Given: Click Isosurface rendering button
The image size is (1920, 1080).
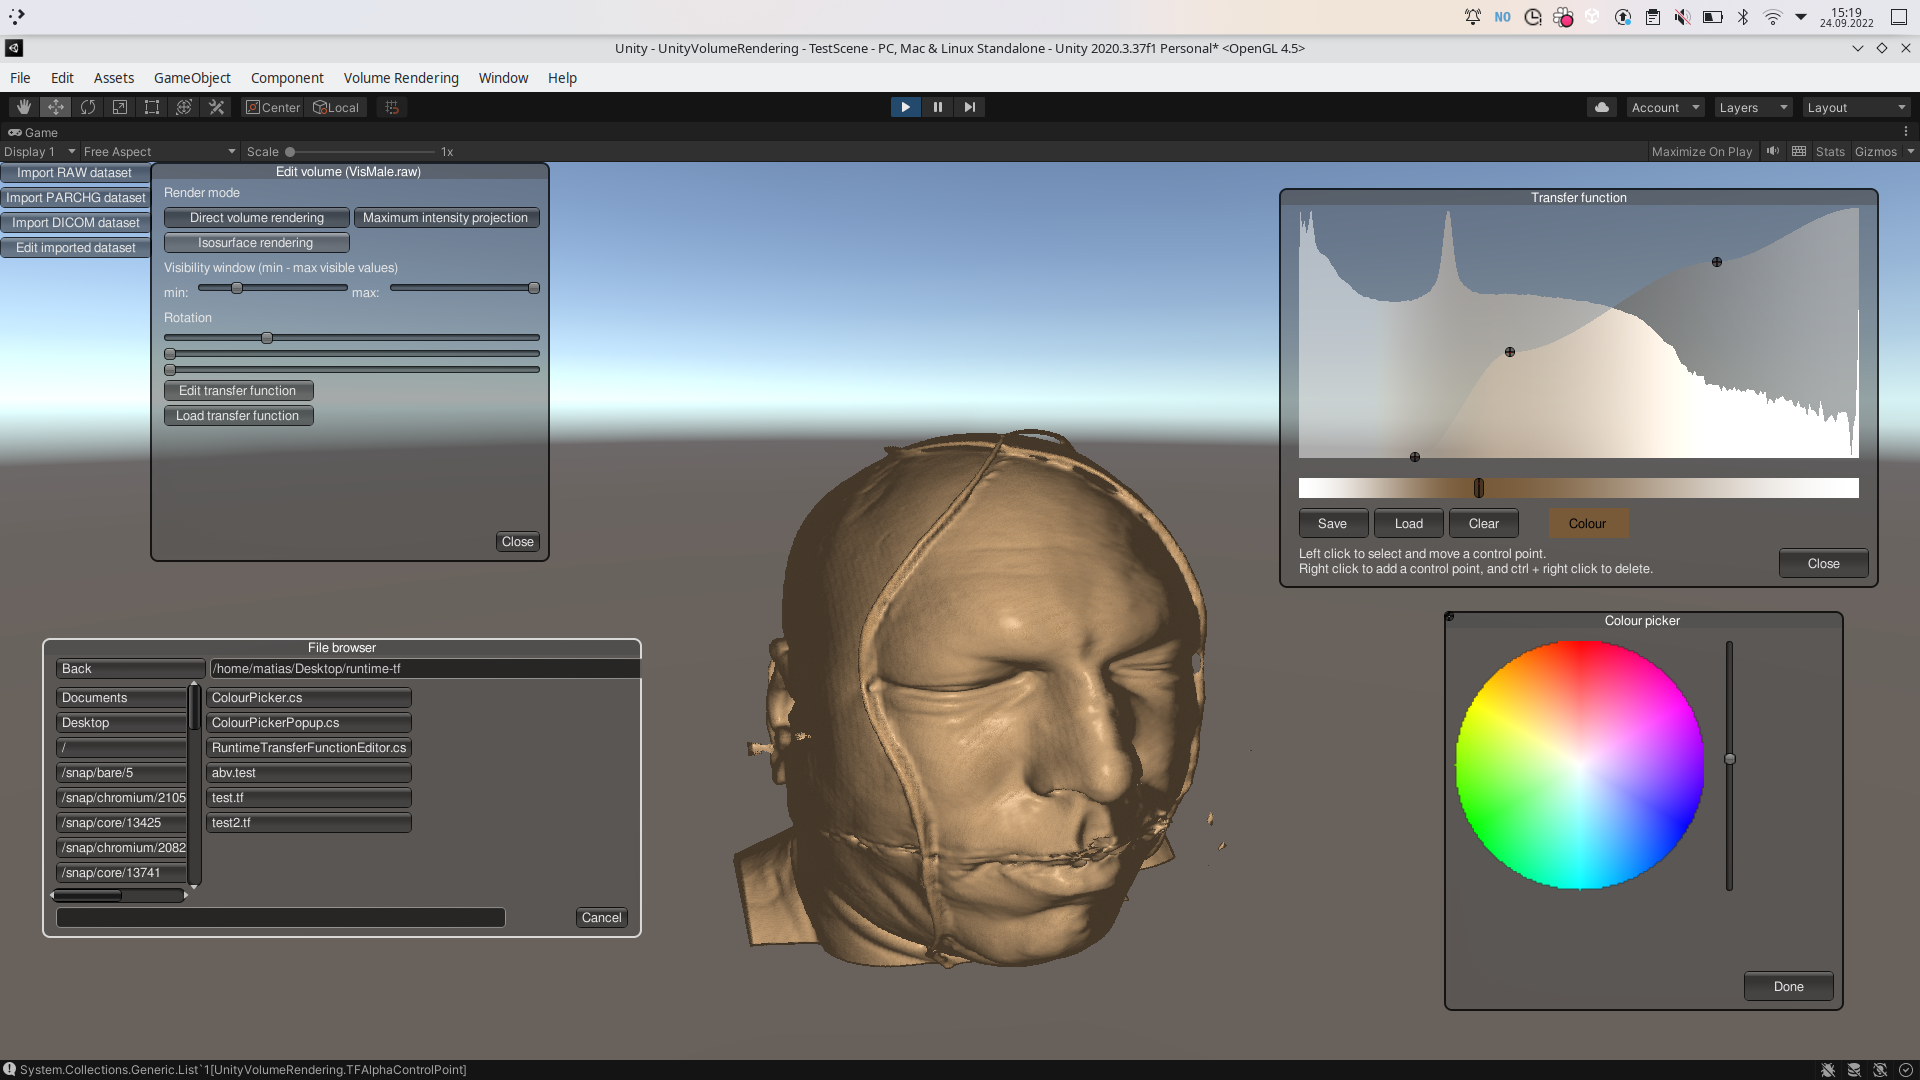Looking at the screenshot, I should click(x=256, y=243).
